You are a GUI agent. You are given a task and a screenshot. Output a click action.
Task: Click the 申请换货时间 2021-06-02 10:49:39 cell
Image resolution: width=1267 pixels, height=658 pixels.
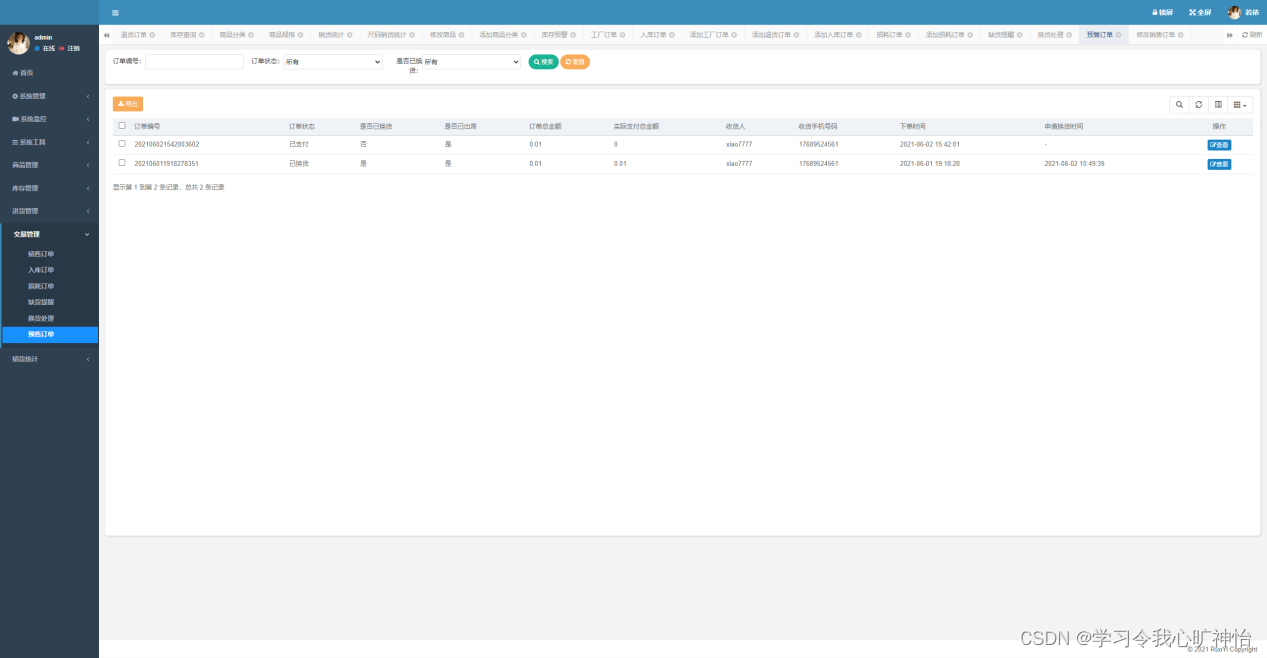click(x=1074, y=164)
